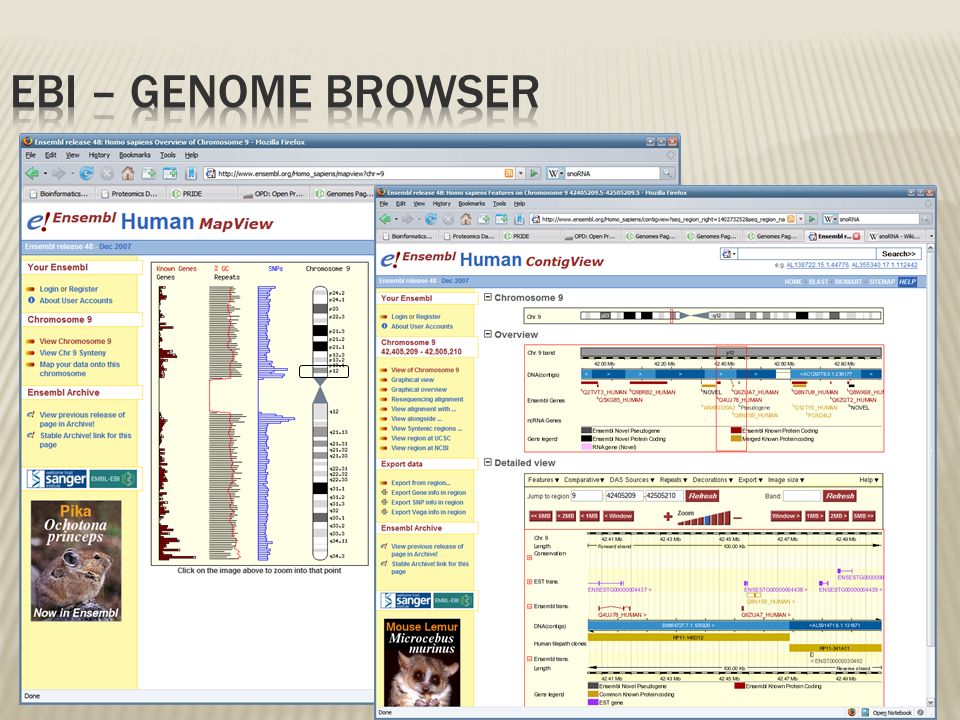Click Home icon in ContigView Firefox toolbar
The image size is (960, 720).
pos(466,219)
